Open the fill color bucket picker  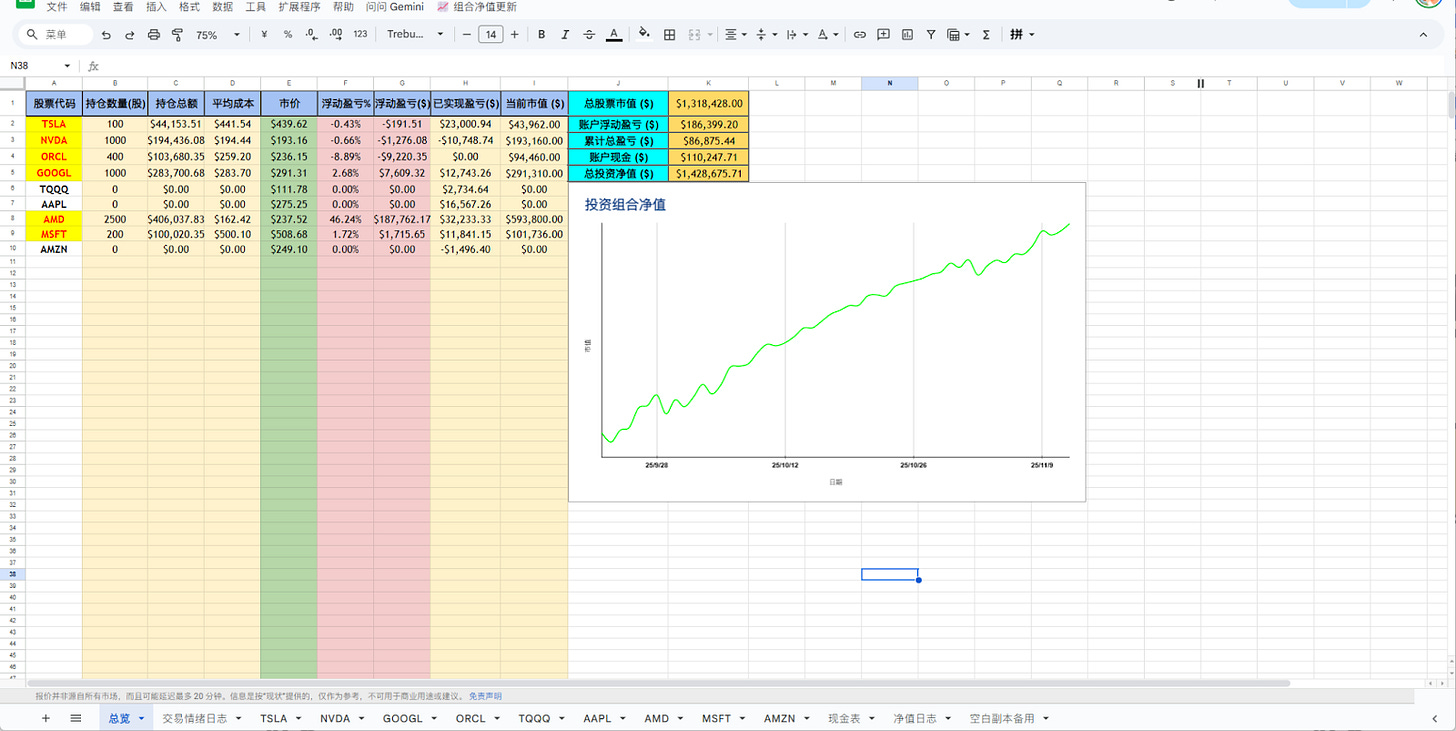tap(644, 35)
